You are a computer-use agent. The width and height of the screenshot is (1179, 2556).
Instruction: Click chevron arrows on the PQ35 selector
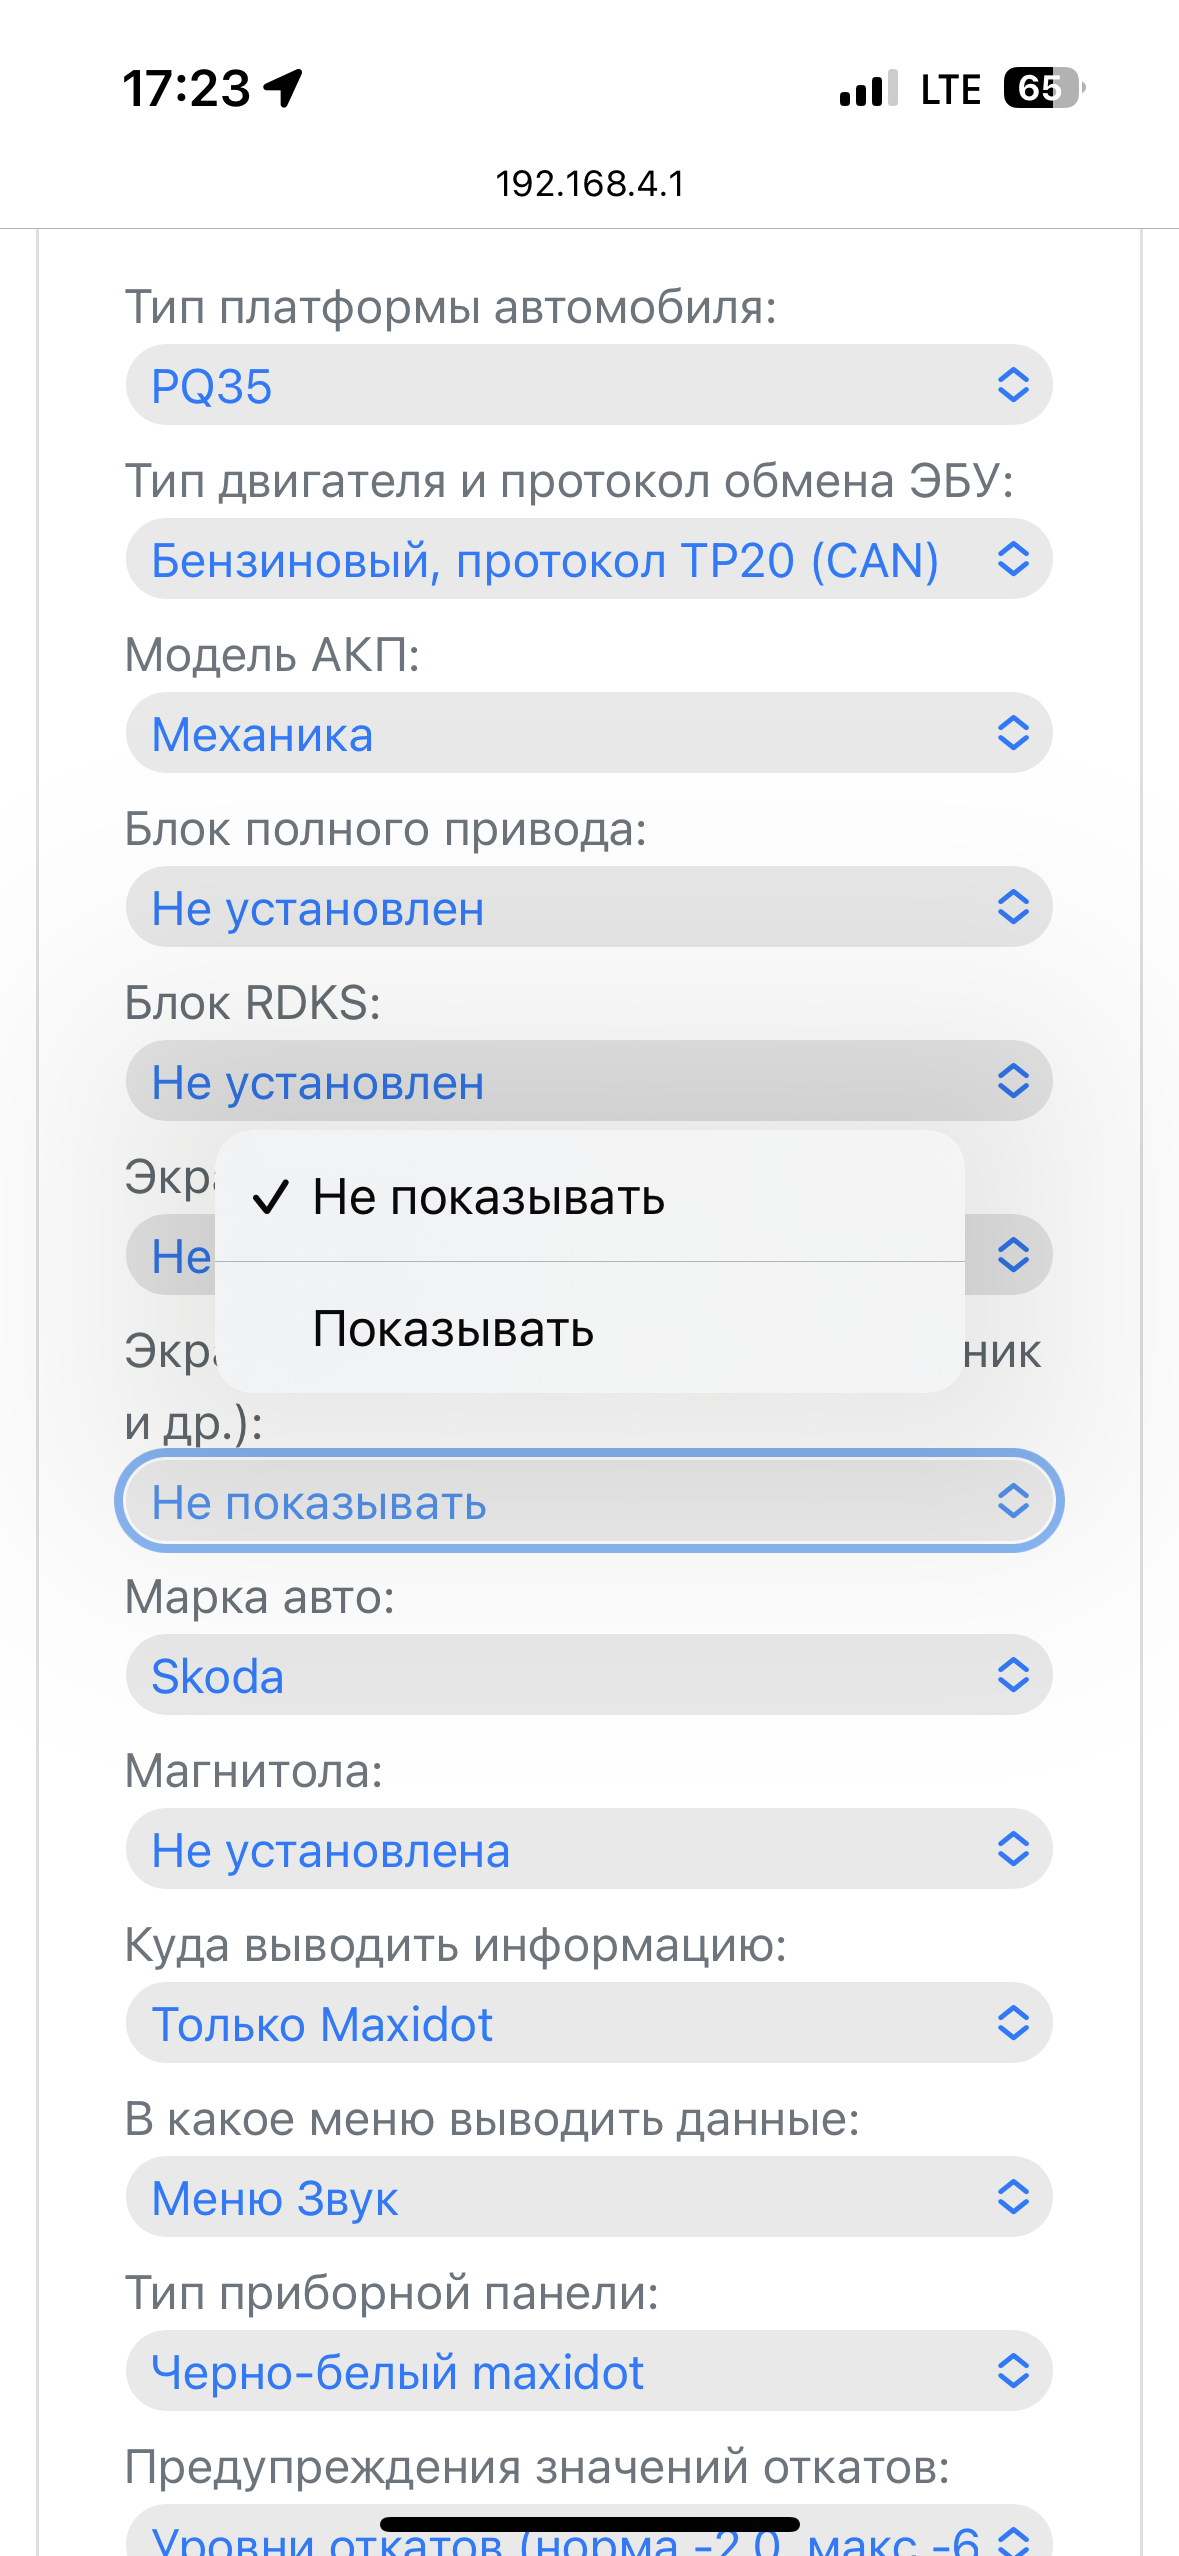[x=1013, y=385]
